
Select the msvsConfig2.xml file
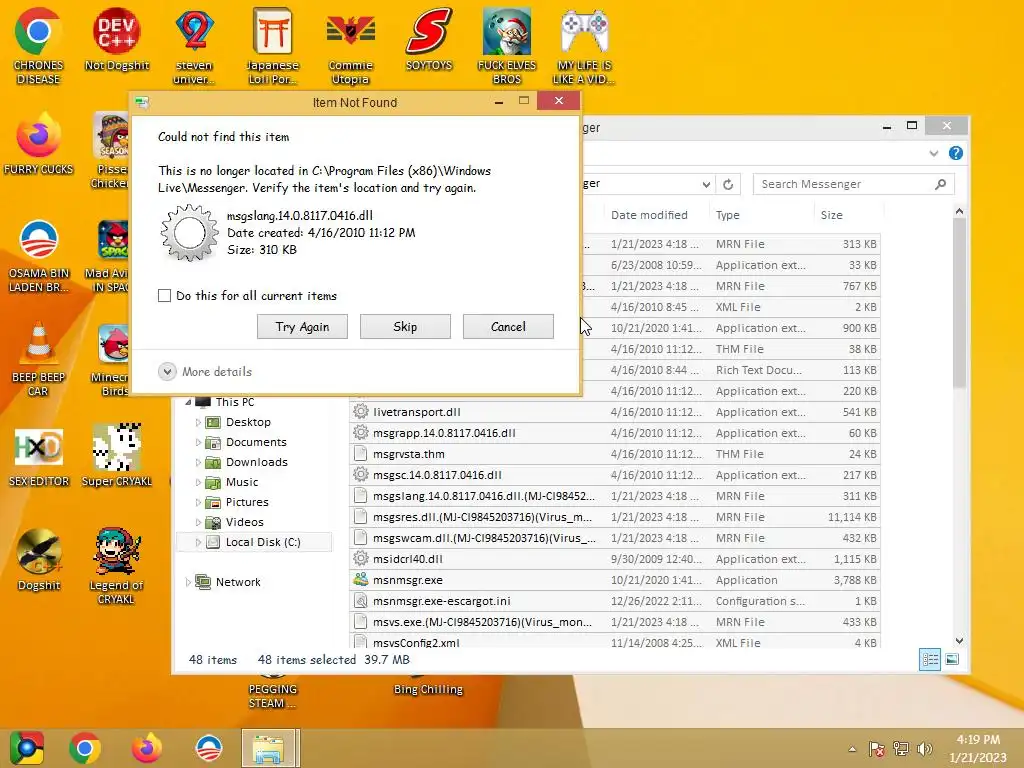615,641
